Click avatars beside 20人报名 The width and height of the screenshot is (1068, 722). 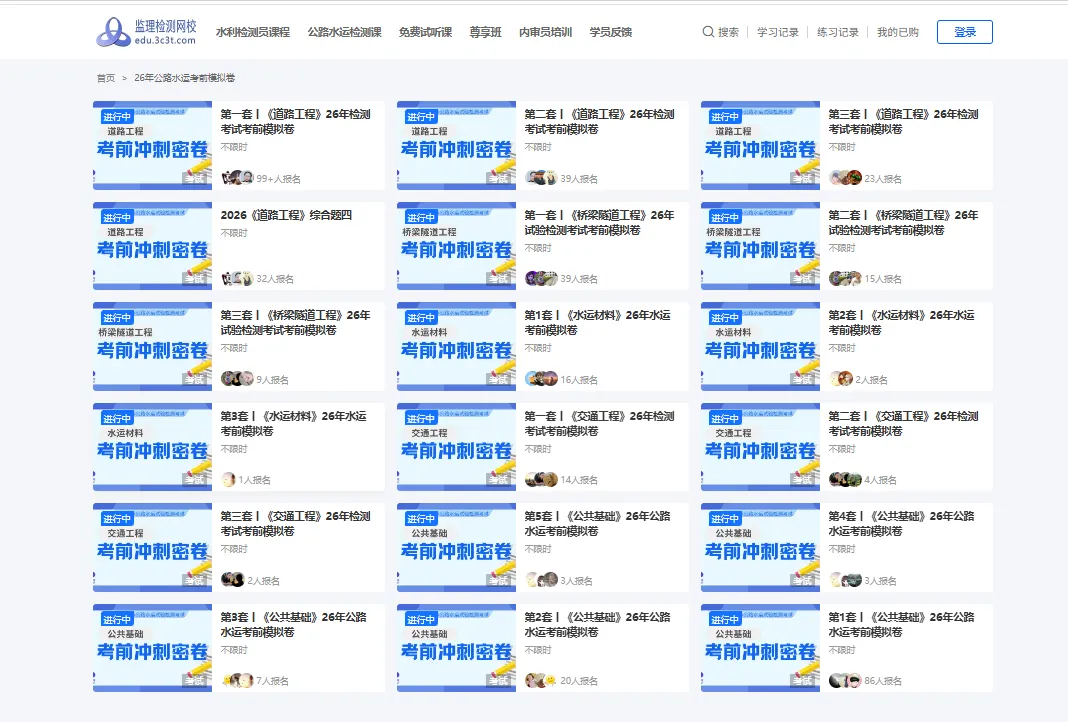tap(541, 680)
